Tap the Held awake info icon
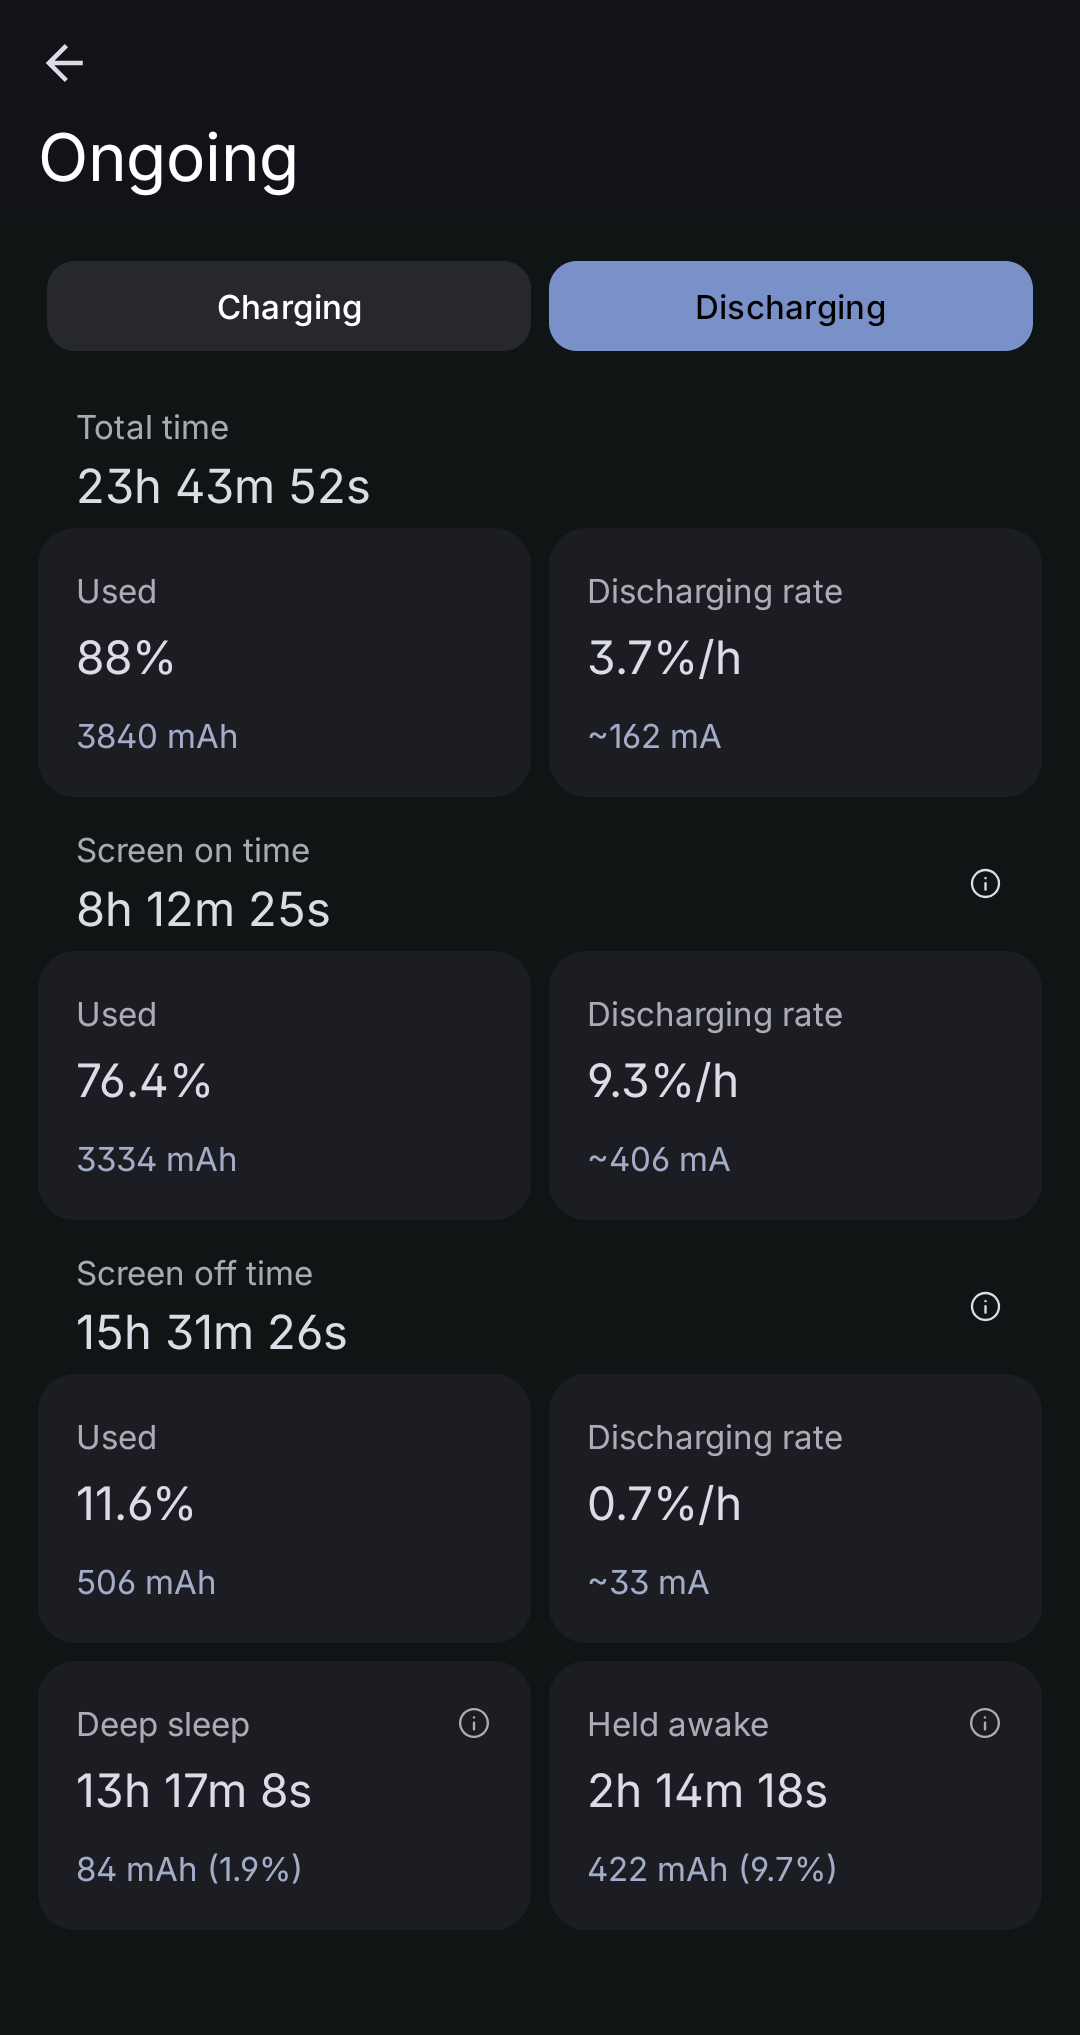Viewport: 1080px width, 2035px height. click(985, 1723)
